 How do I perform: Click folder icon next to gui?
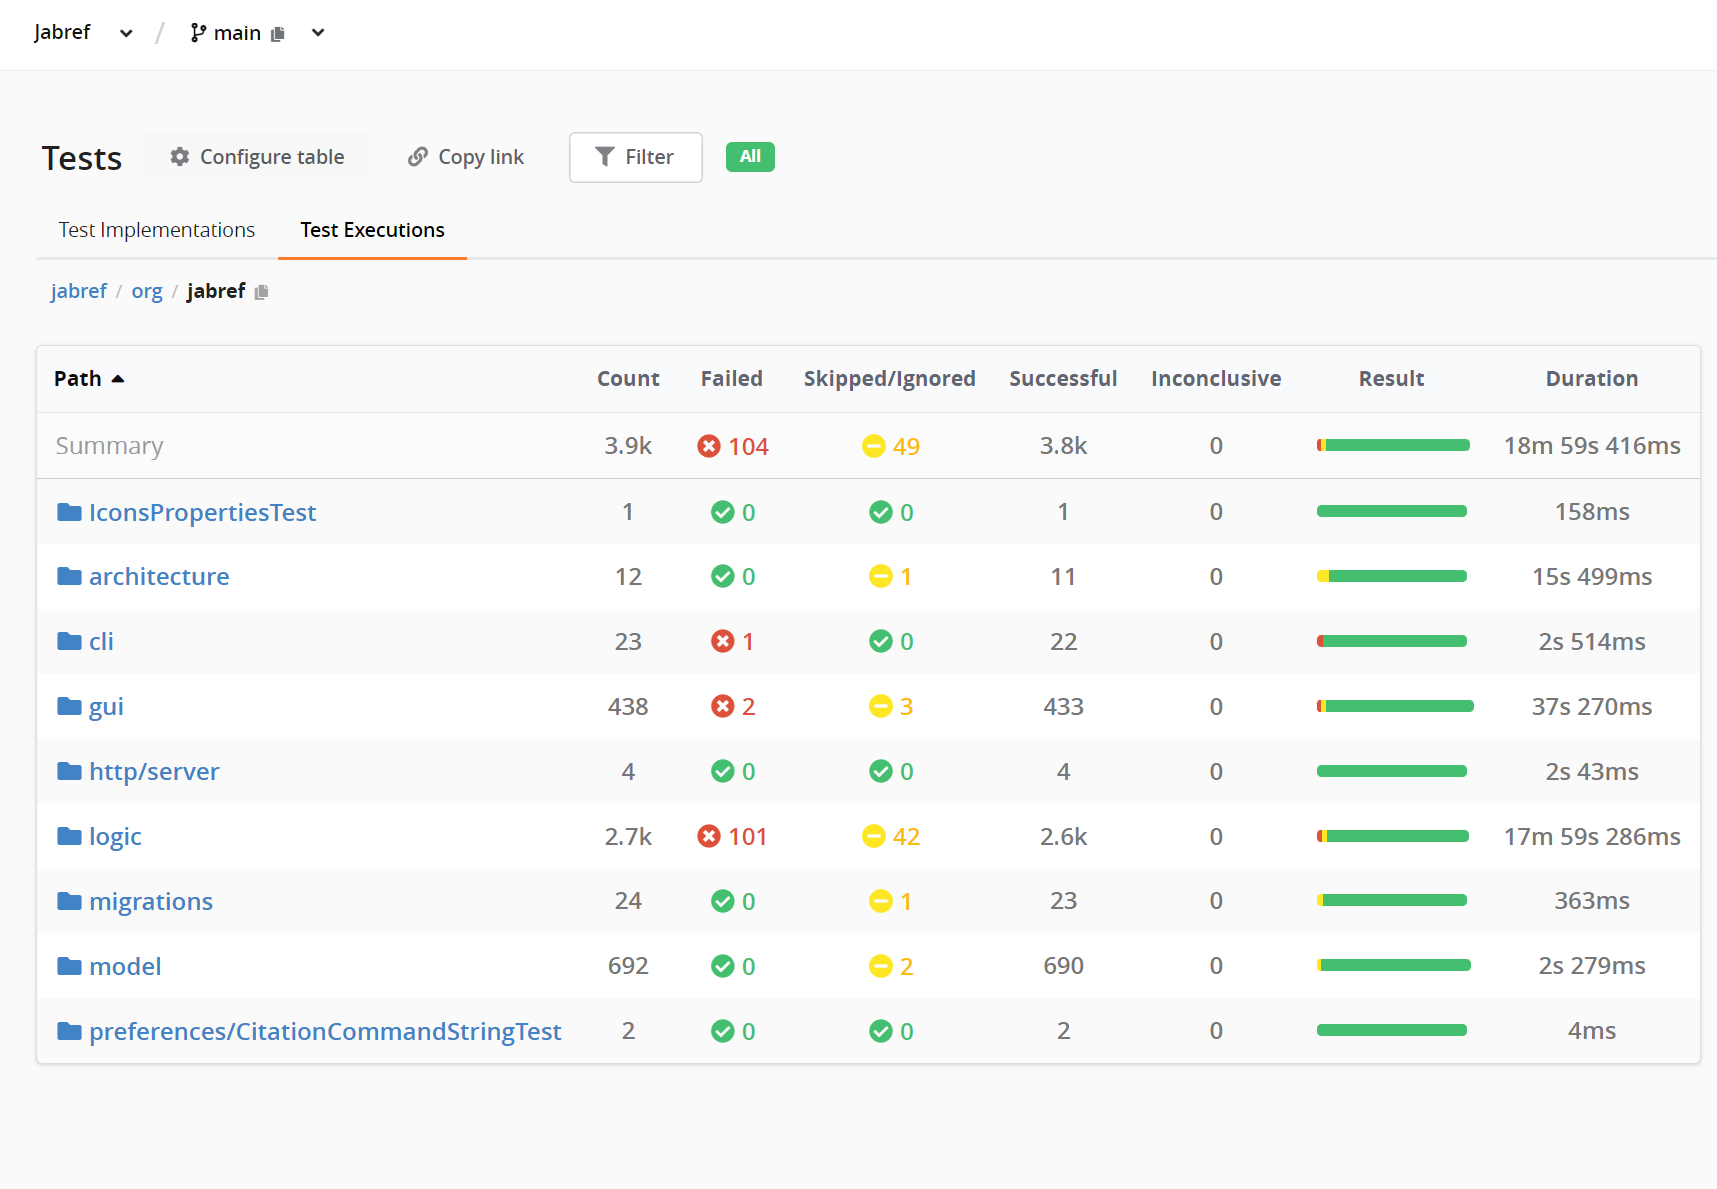69,707
